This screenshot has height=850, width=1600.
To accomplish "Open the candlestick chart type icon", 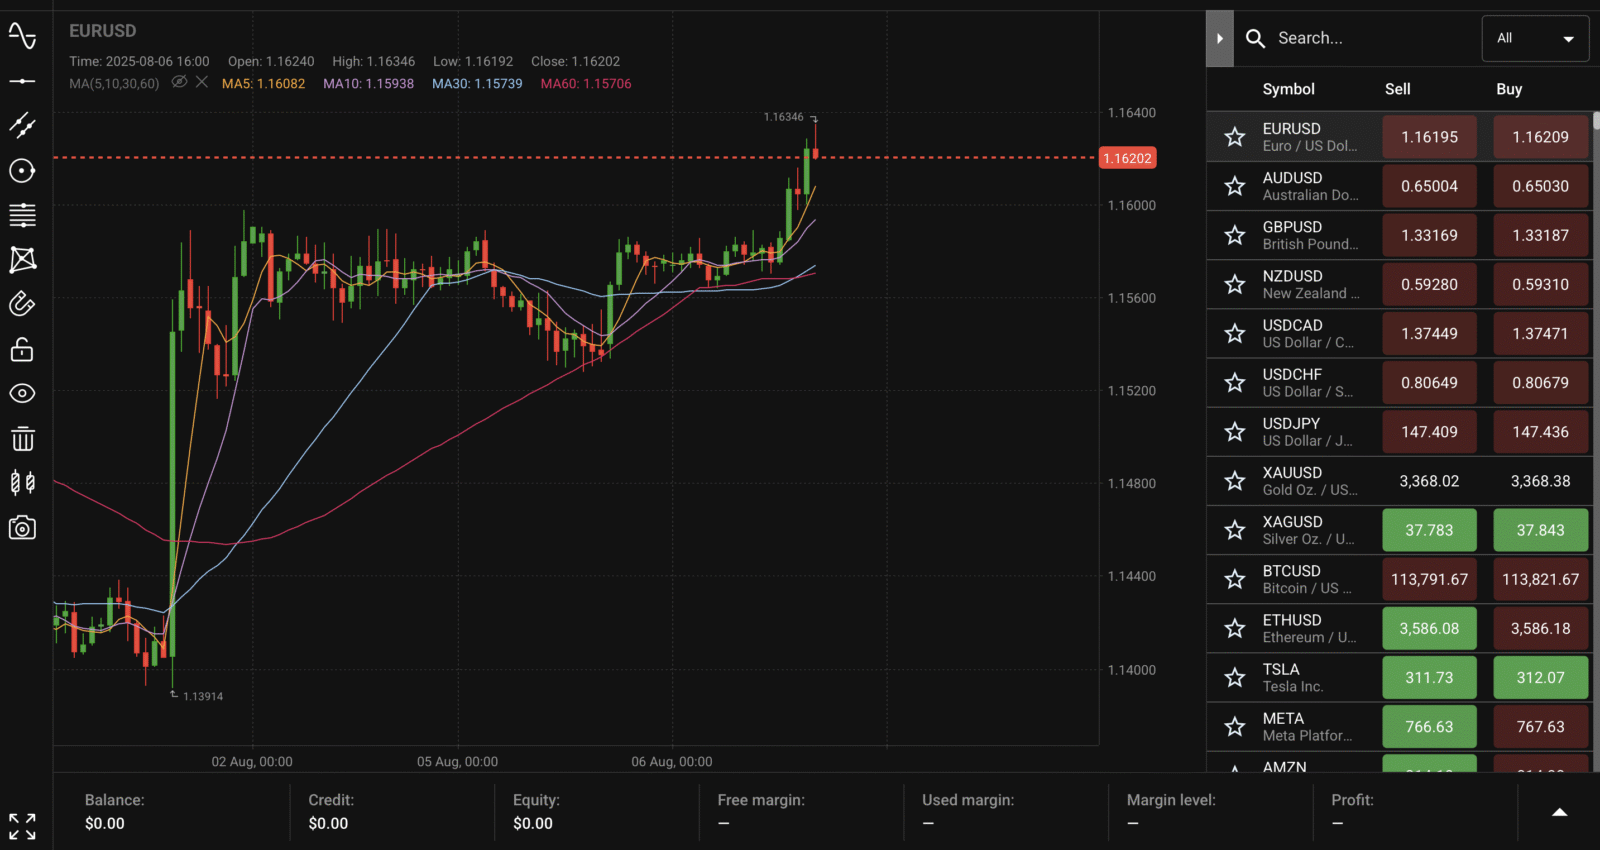I will coord(22,483).
